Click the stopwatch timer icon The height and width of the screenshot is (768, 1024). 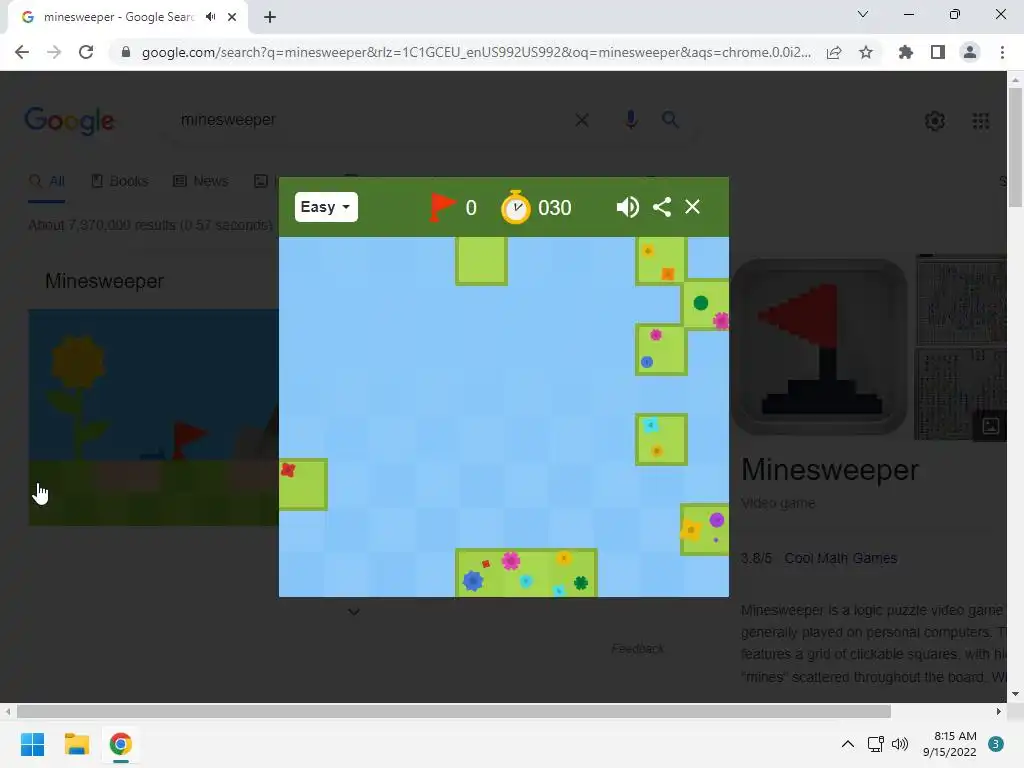click(515, 207)
